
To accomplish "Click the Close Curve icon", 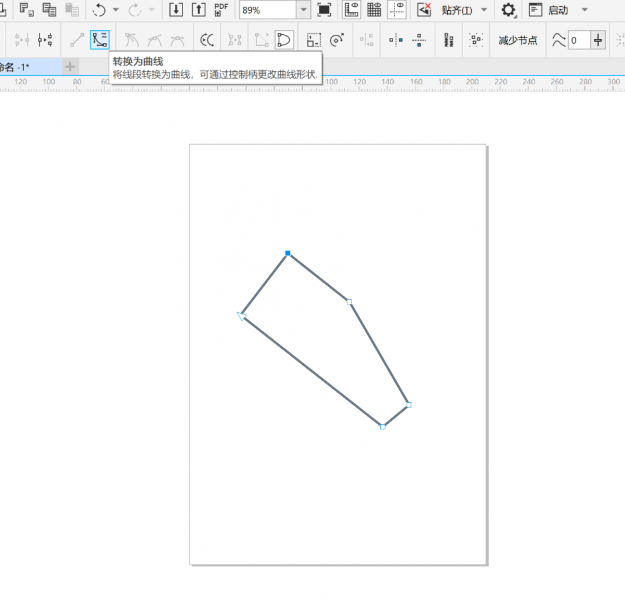I will (284, 40).
